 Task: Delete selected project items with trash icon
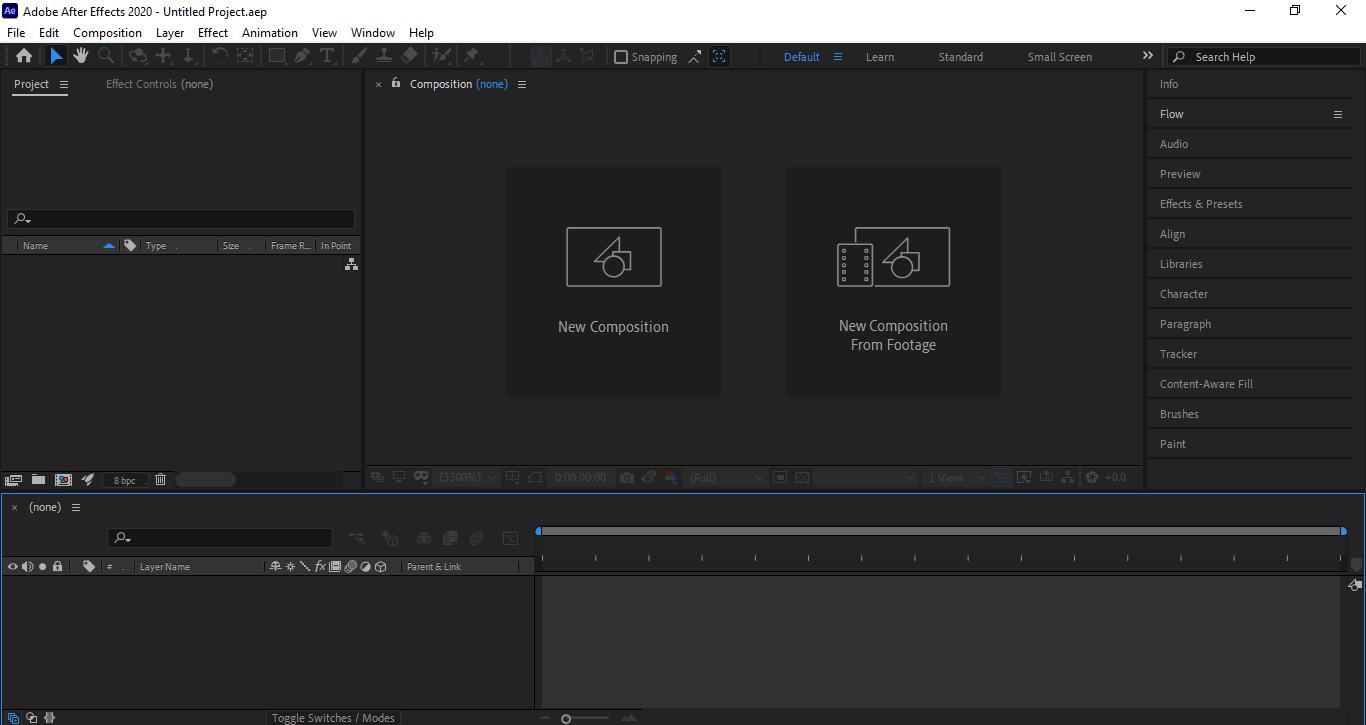point(160,480)
